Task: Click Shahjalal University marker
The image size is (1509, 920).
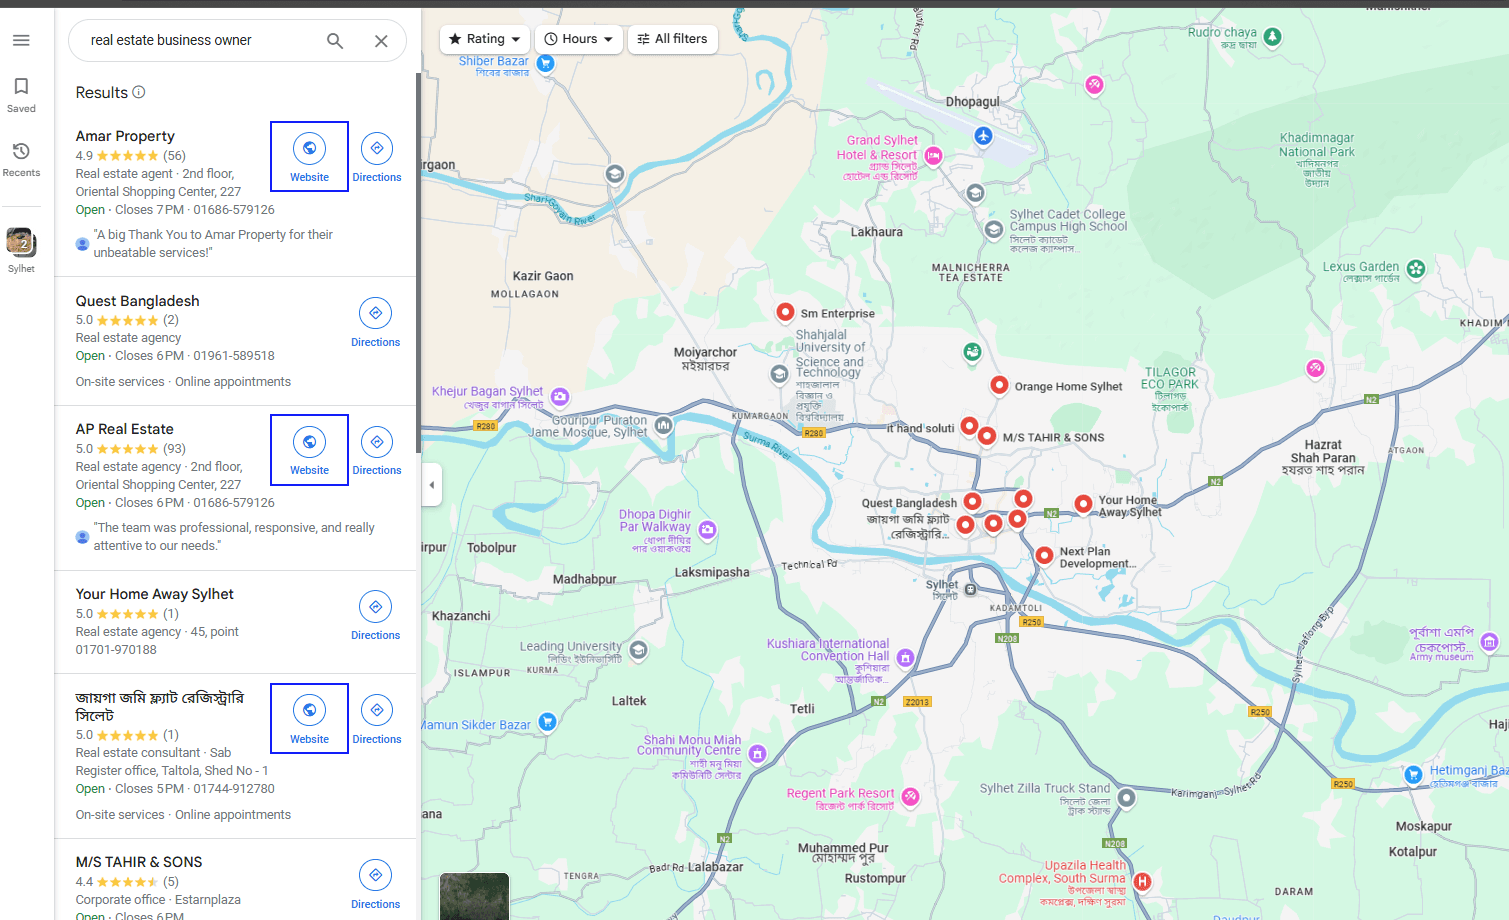Action: [779, 374]
